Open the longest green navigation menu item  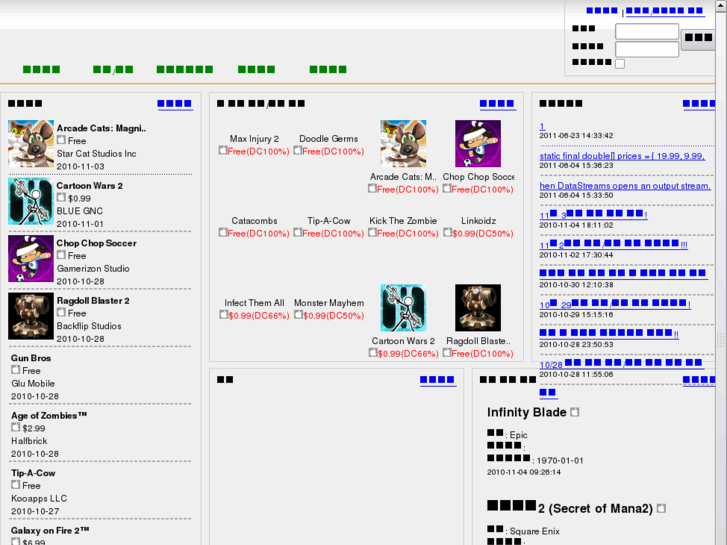point(185,70)
